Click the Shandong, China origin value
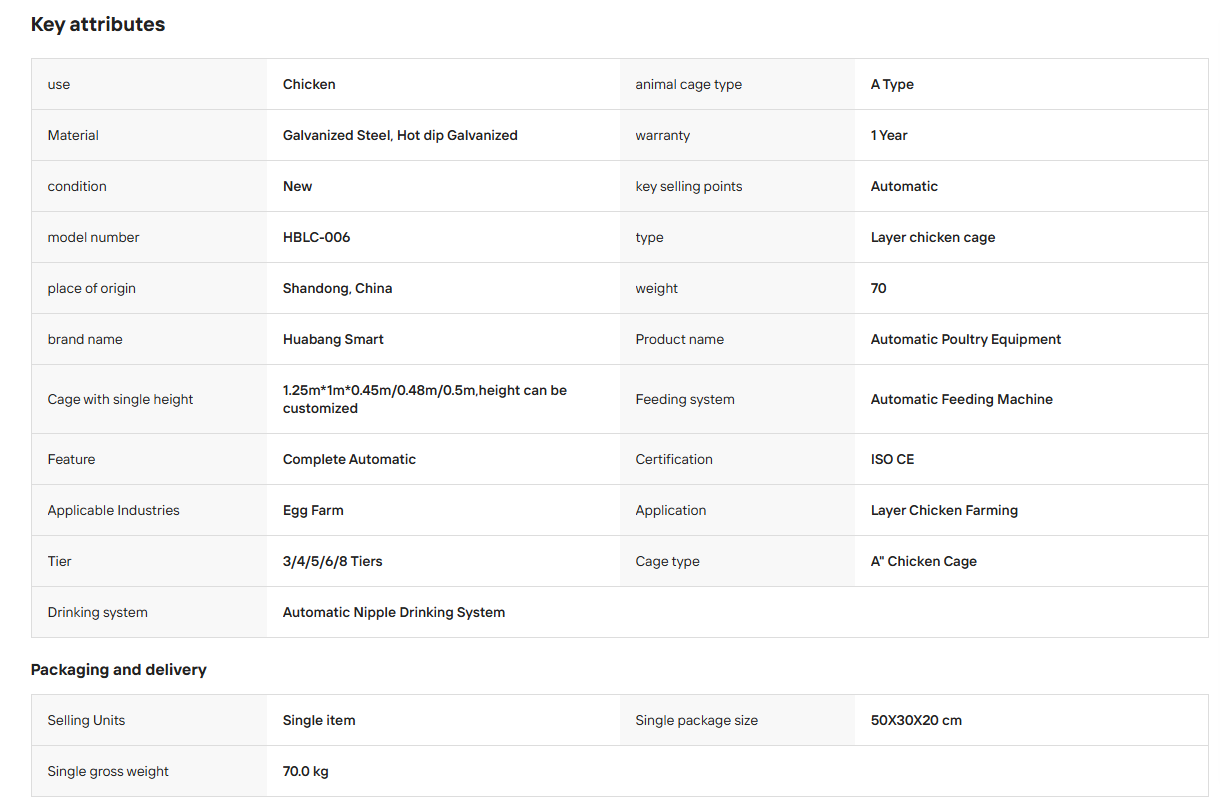Viewport: 1220px width, 802px height. [337, 288]
